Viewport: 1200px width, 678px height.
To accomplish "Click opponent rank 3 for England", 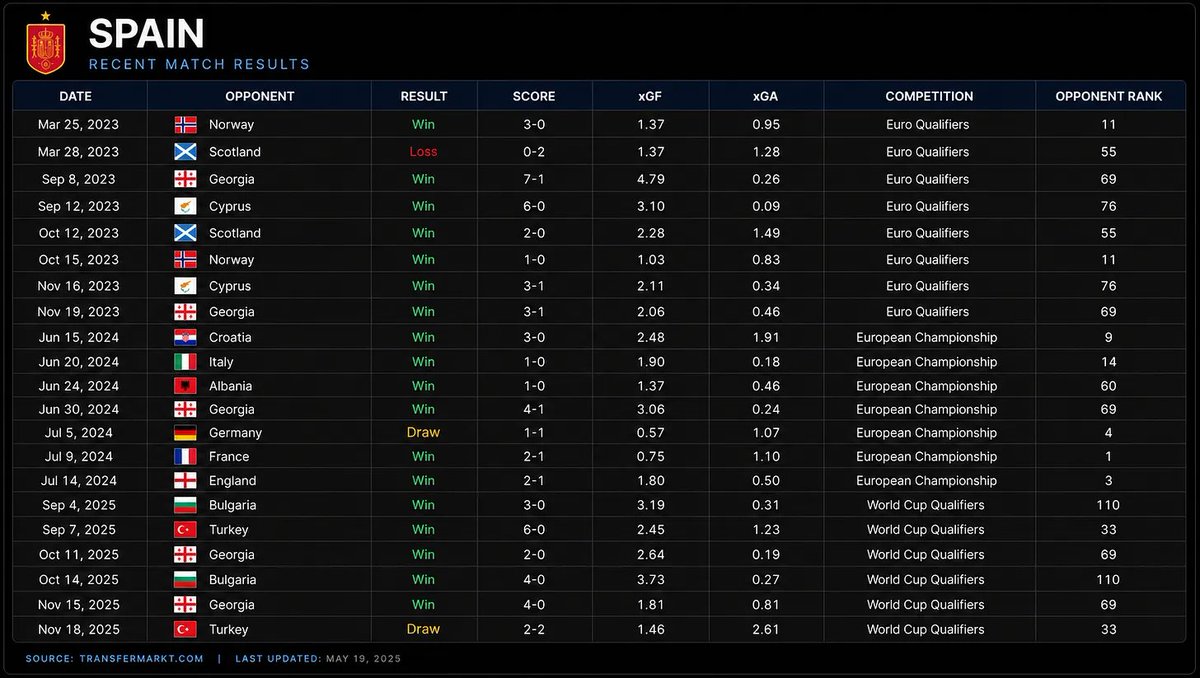I will coord(1109,481).
